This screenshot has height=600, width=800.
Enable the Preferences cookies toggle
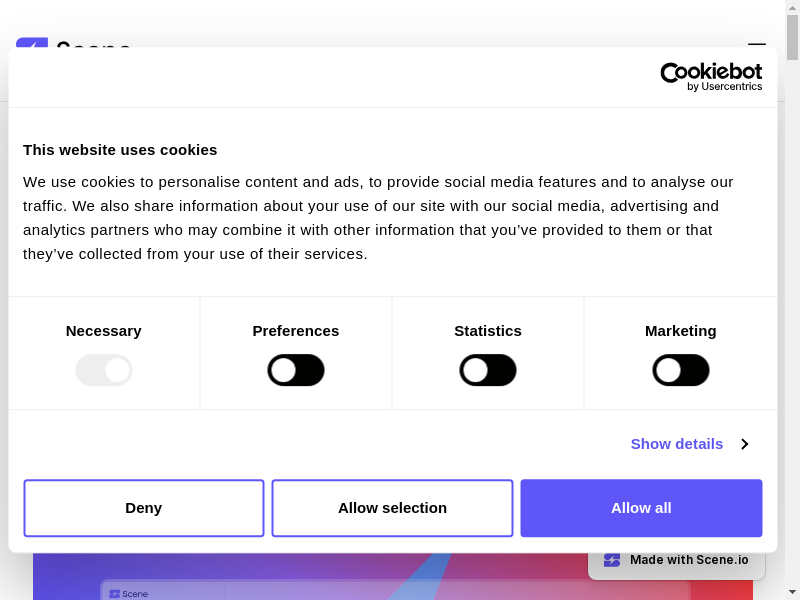[x=296, y=370]
